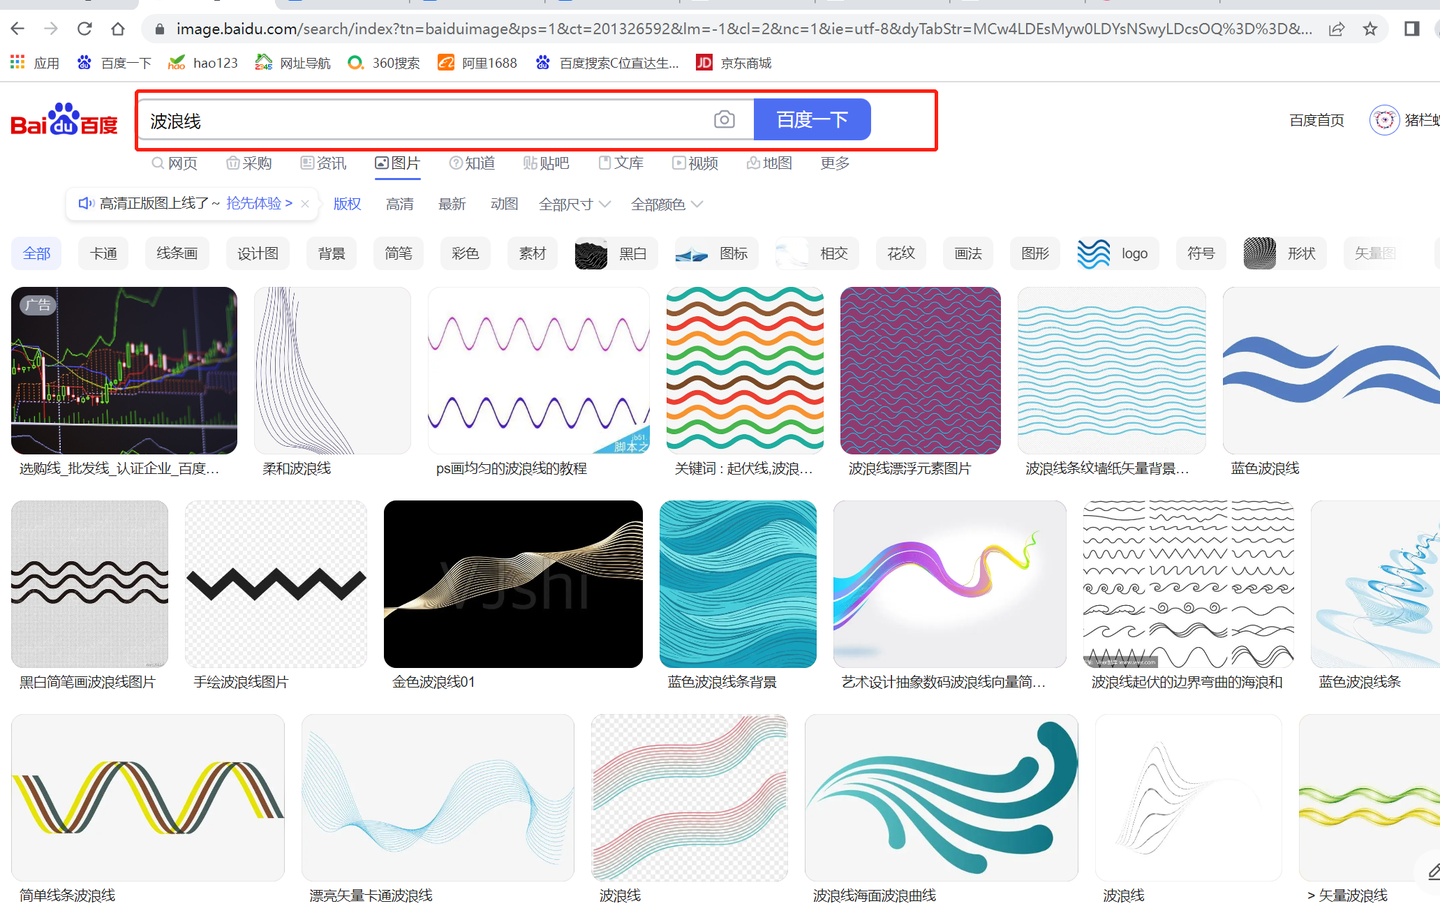Image resolution: width=1440 pixels, height=906 pixels.
Task: Open the hao123 bookmark
Action: tap(203, 62)
